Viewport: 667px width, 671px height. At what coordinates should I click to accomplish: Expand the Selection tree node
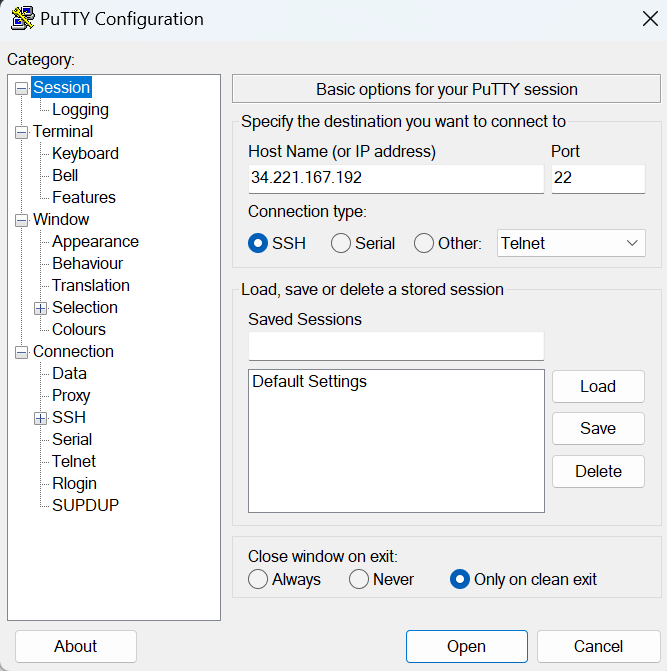[x=41, y=308]
